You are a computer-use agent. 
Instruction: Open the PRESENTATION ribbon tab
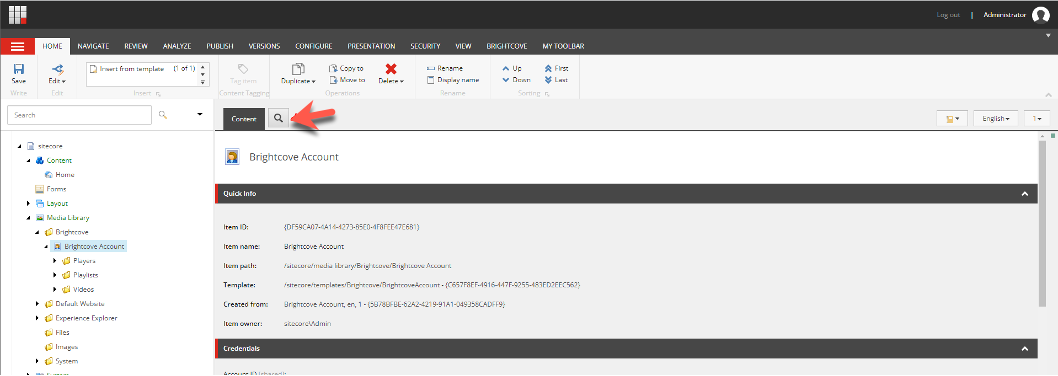pos(371,46)
